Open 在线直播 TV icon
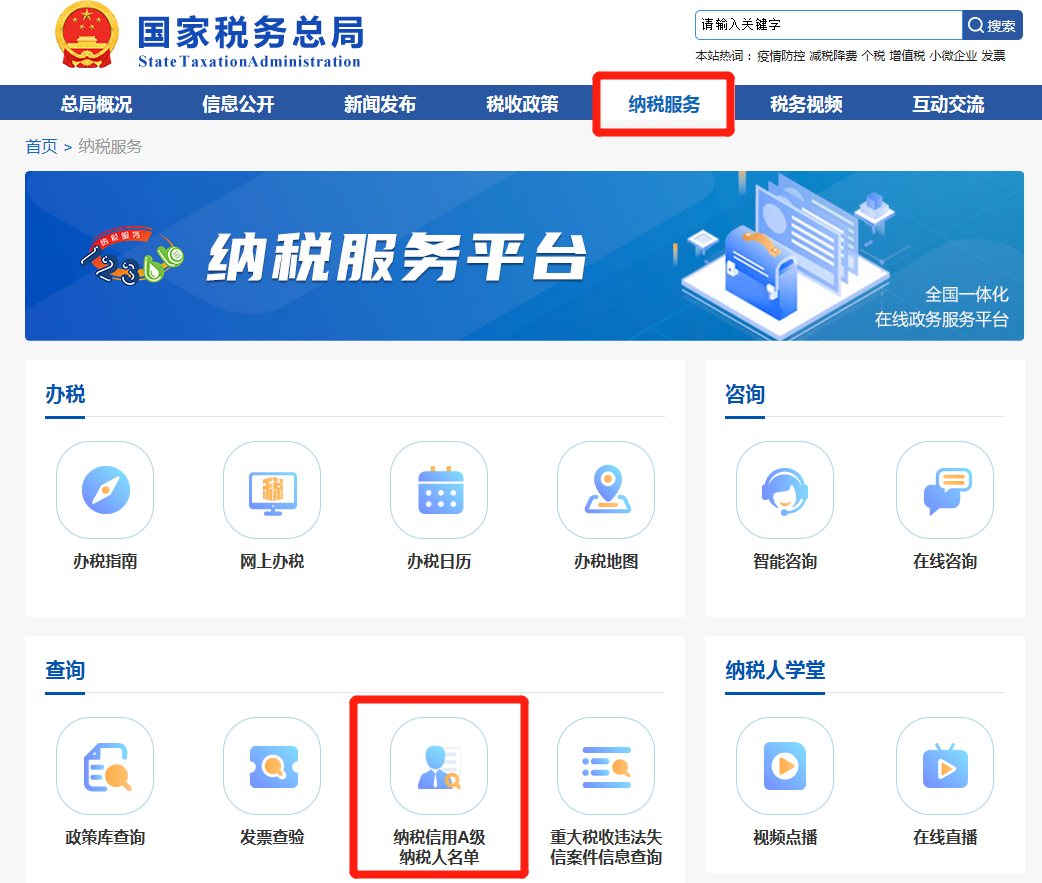The width and height of the screenshot is (1042, 883). click(x=945, y=766)
